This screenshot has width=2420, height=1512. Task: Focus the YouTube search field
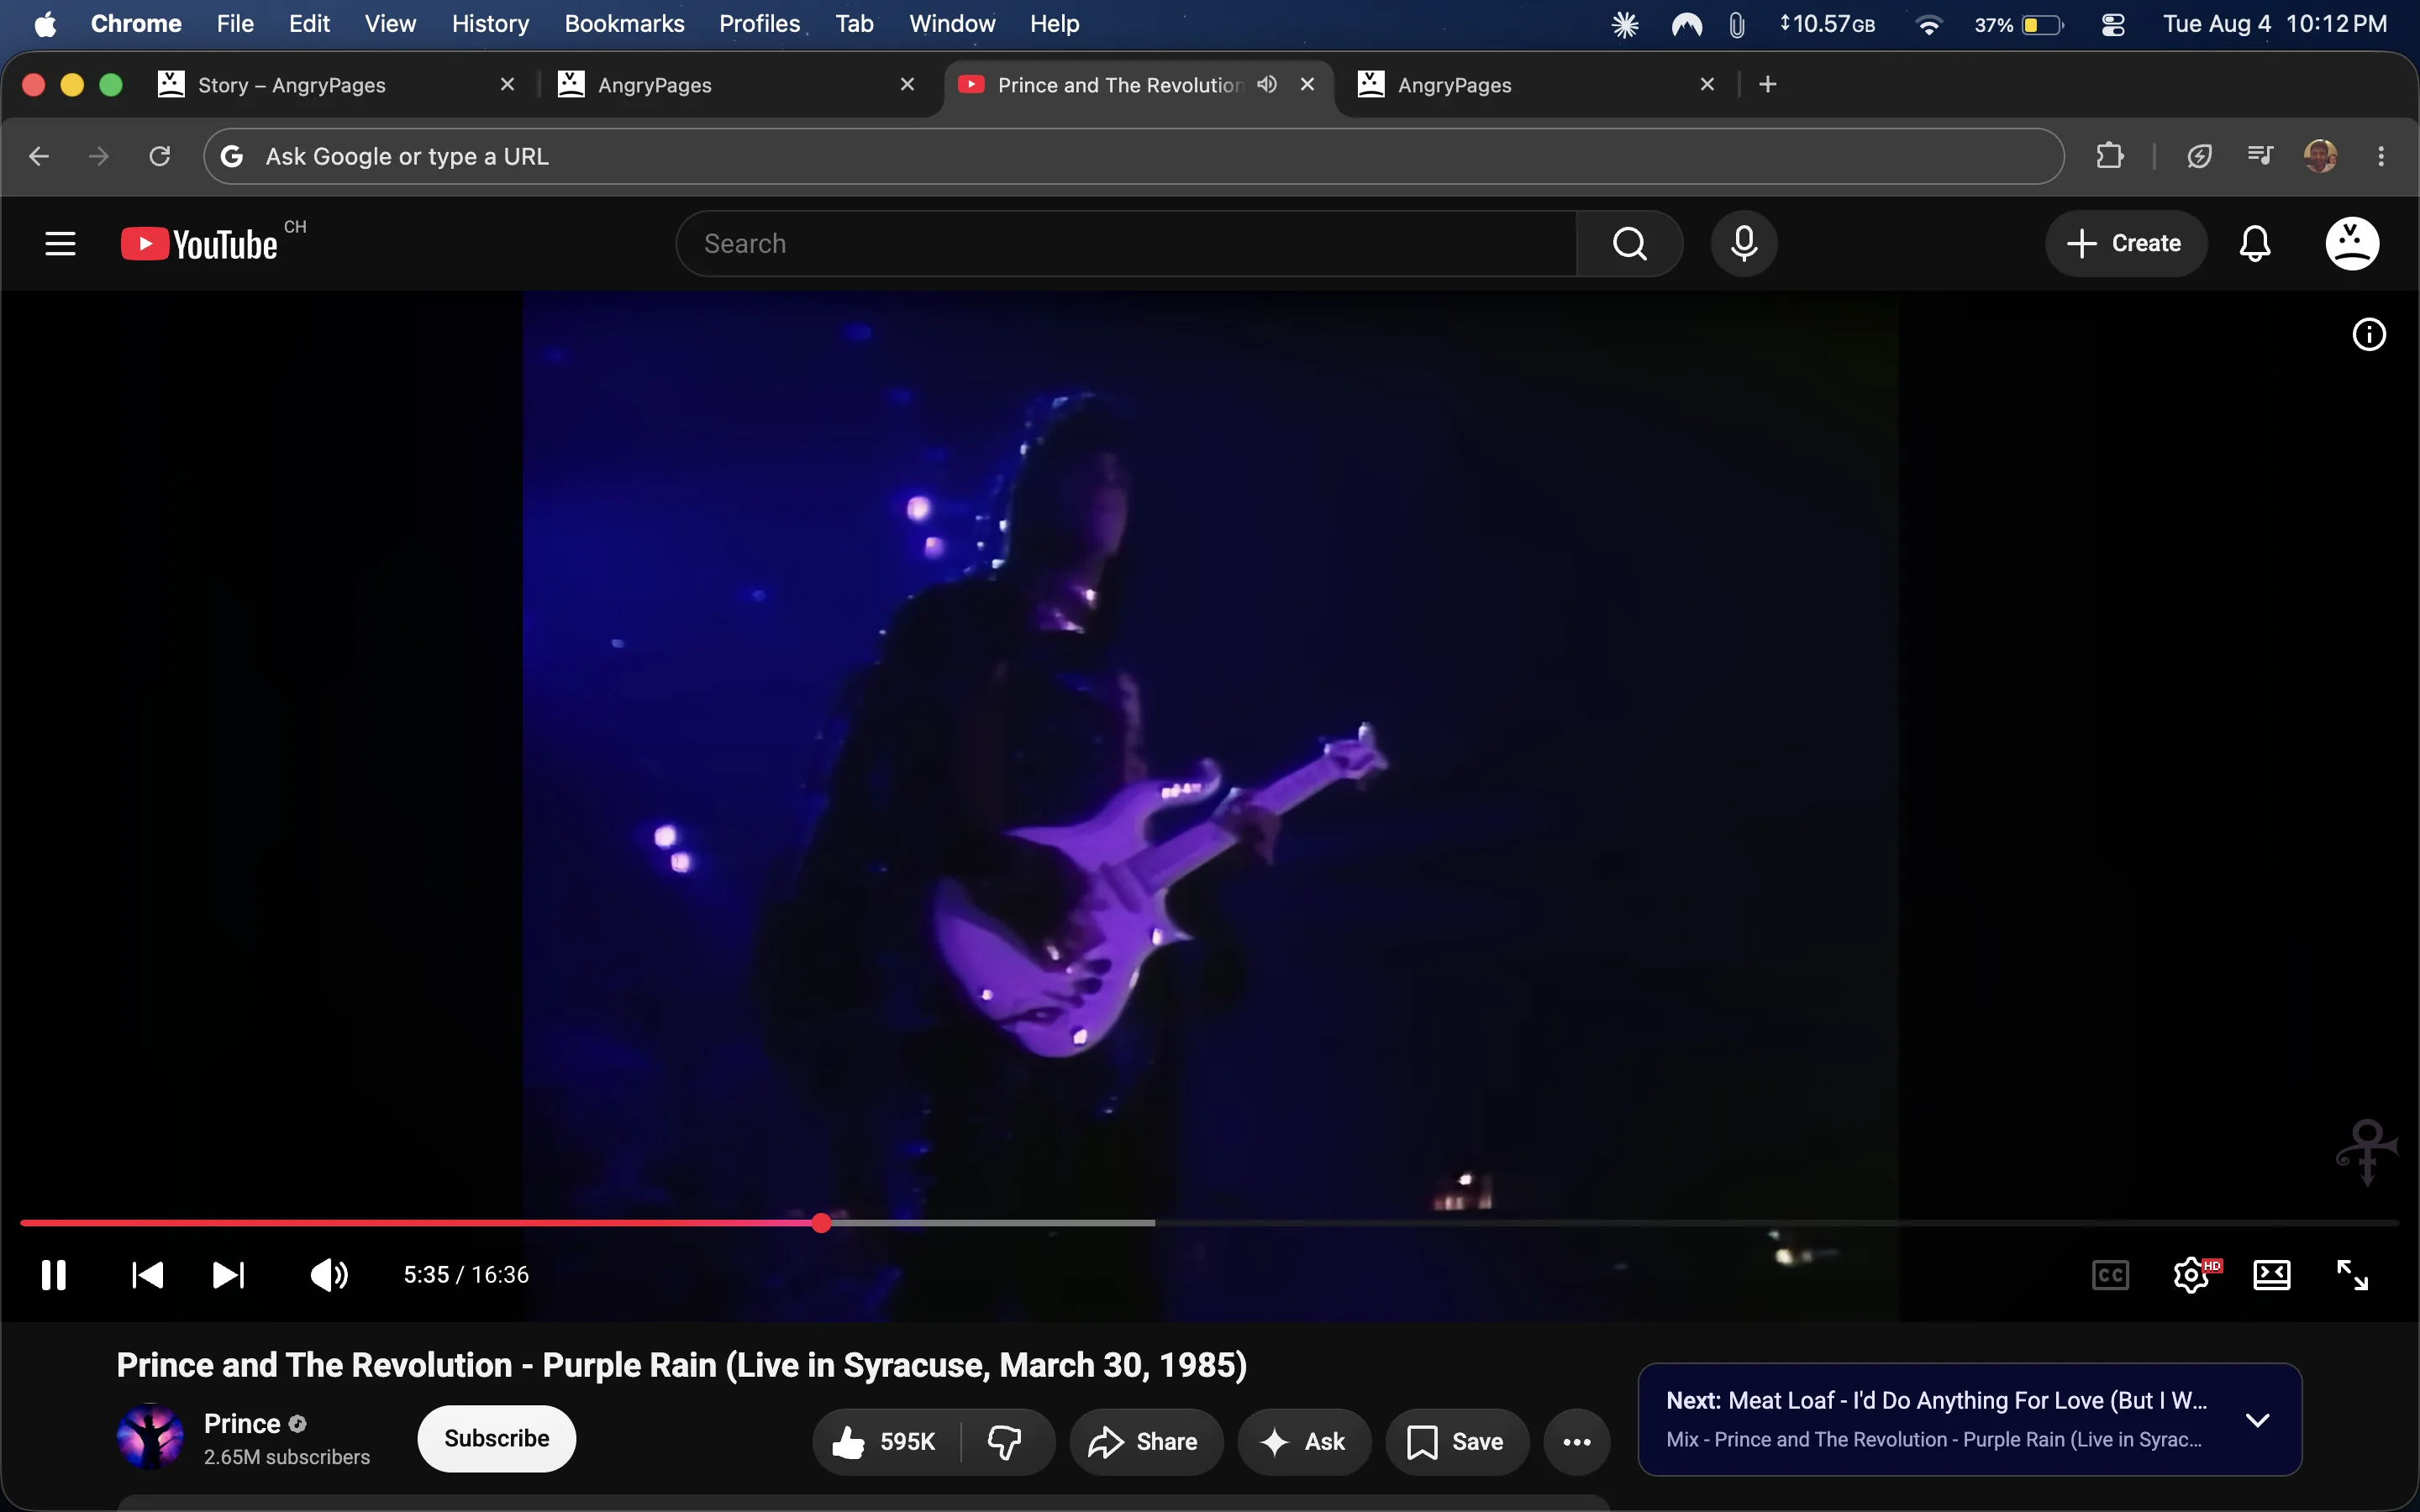(1126, 243)
